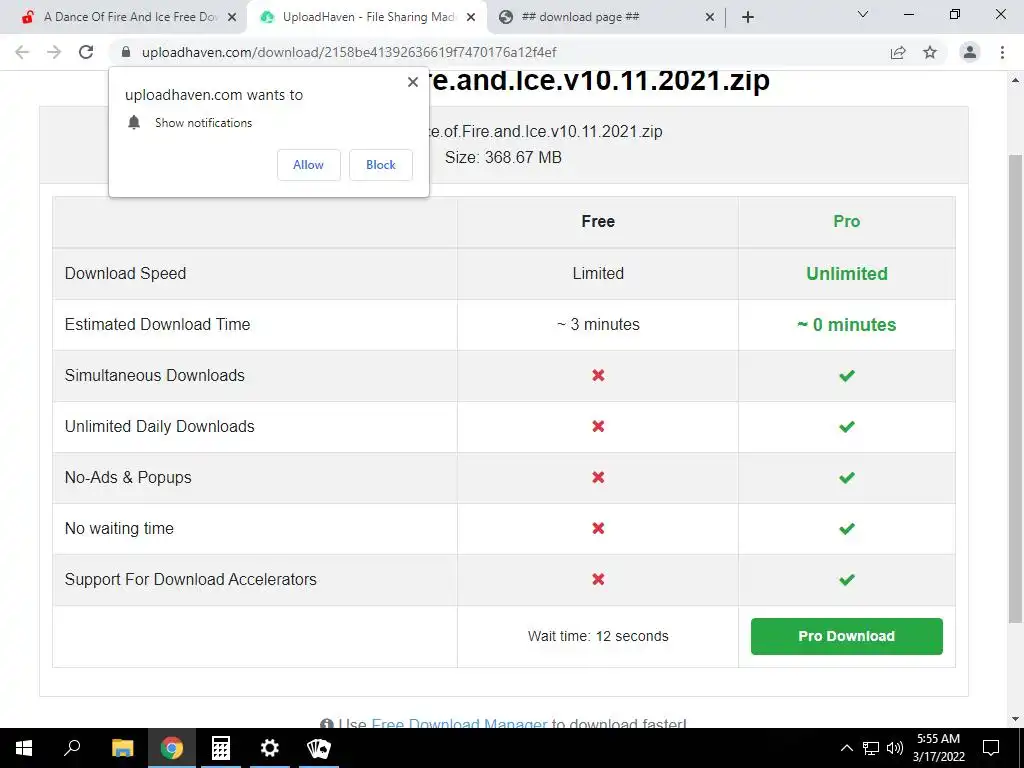Viewport: 1024px width, 768px height.
Task: Click the browser forward arrow
Action: (54, 52)
